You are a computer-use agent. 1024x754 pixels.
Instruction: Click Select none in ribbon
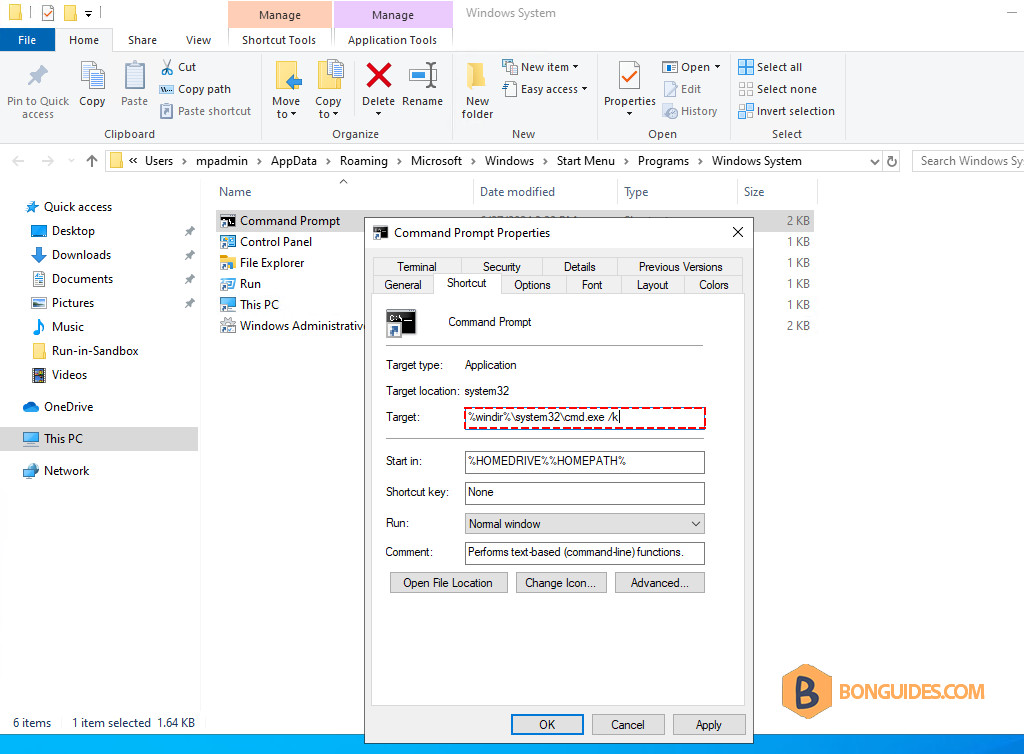point(778,89)
